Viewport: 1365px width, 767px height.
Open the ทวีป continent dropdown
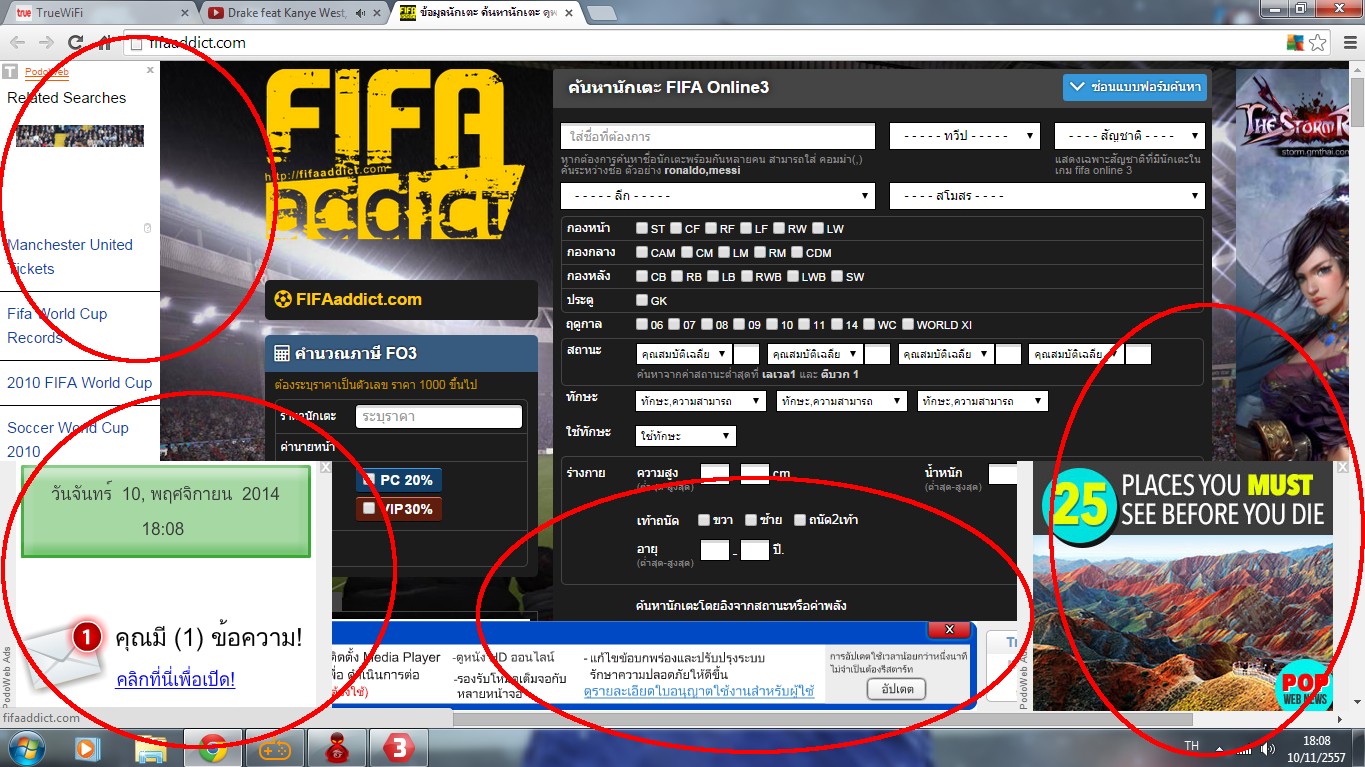click(x=964, y=136)
